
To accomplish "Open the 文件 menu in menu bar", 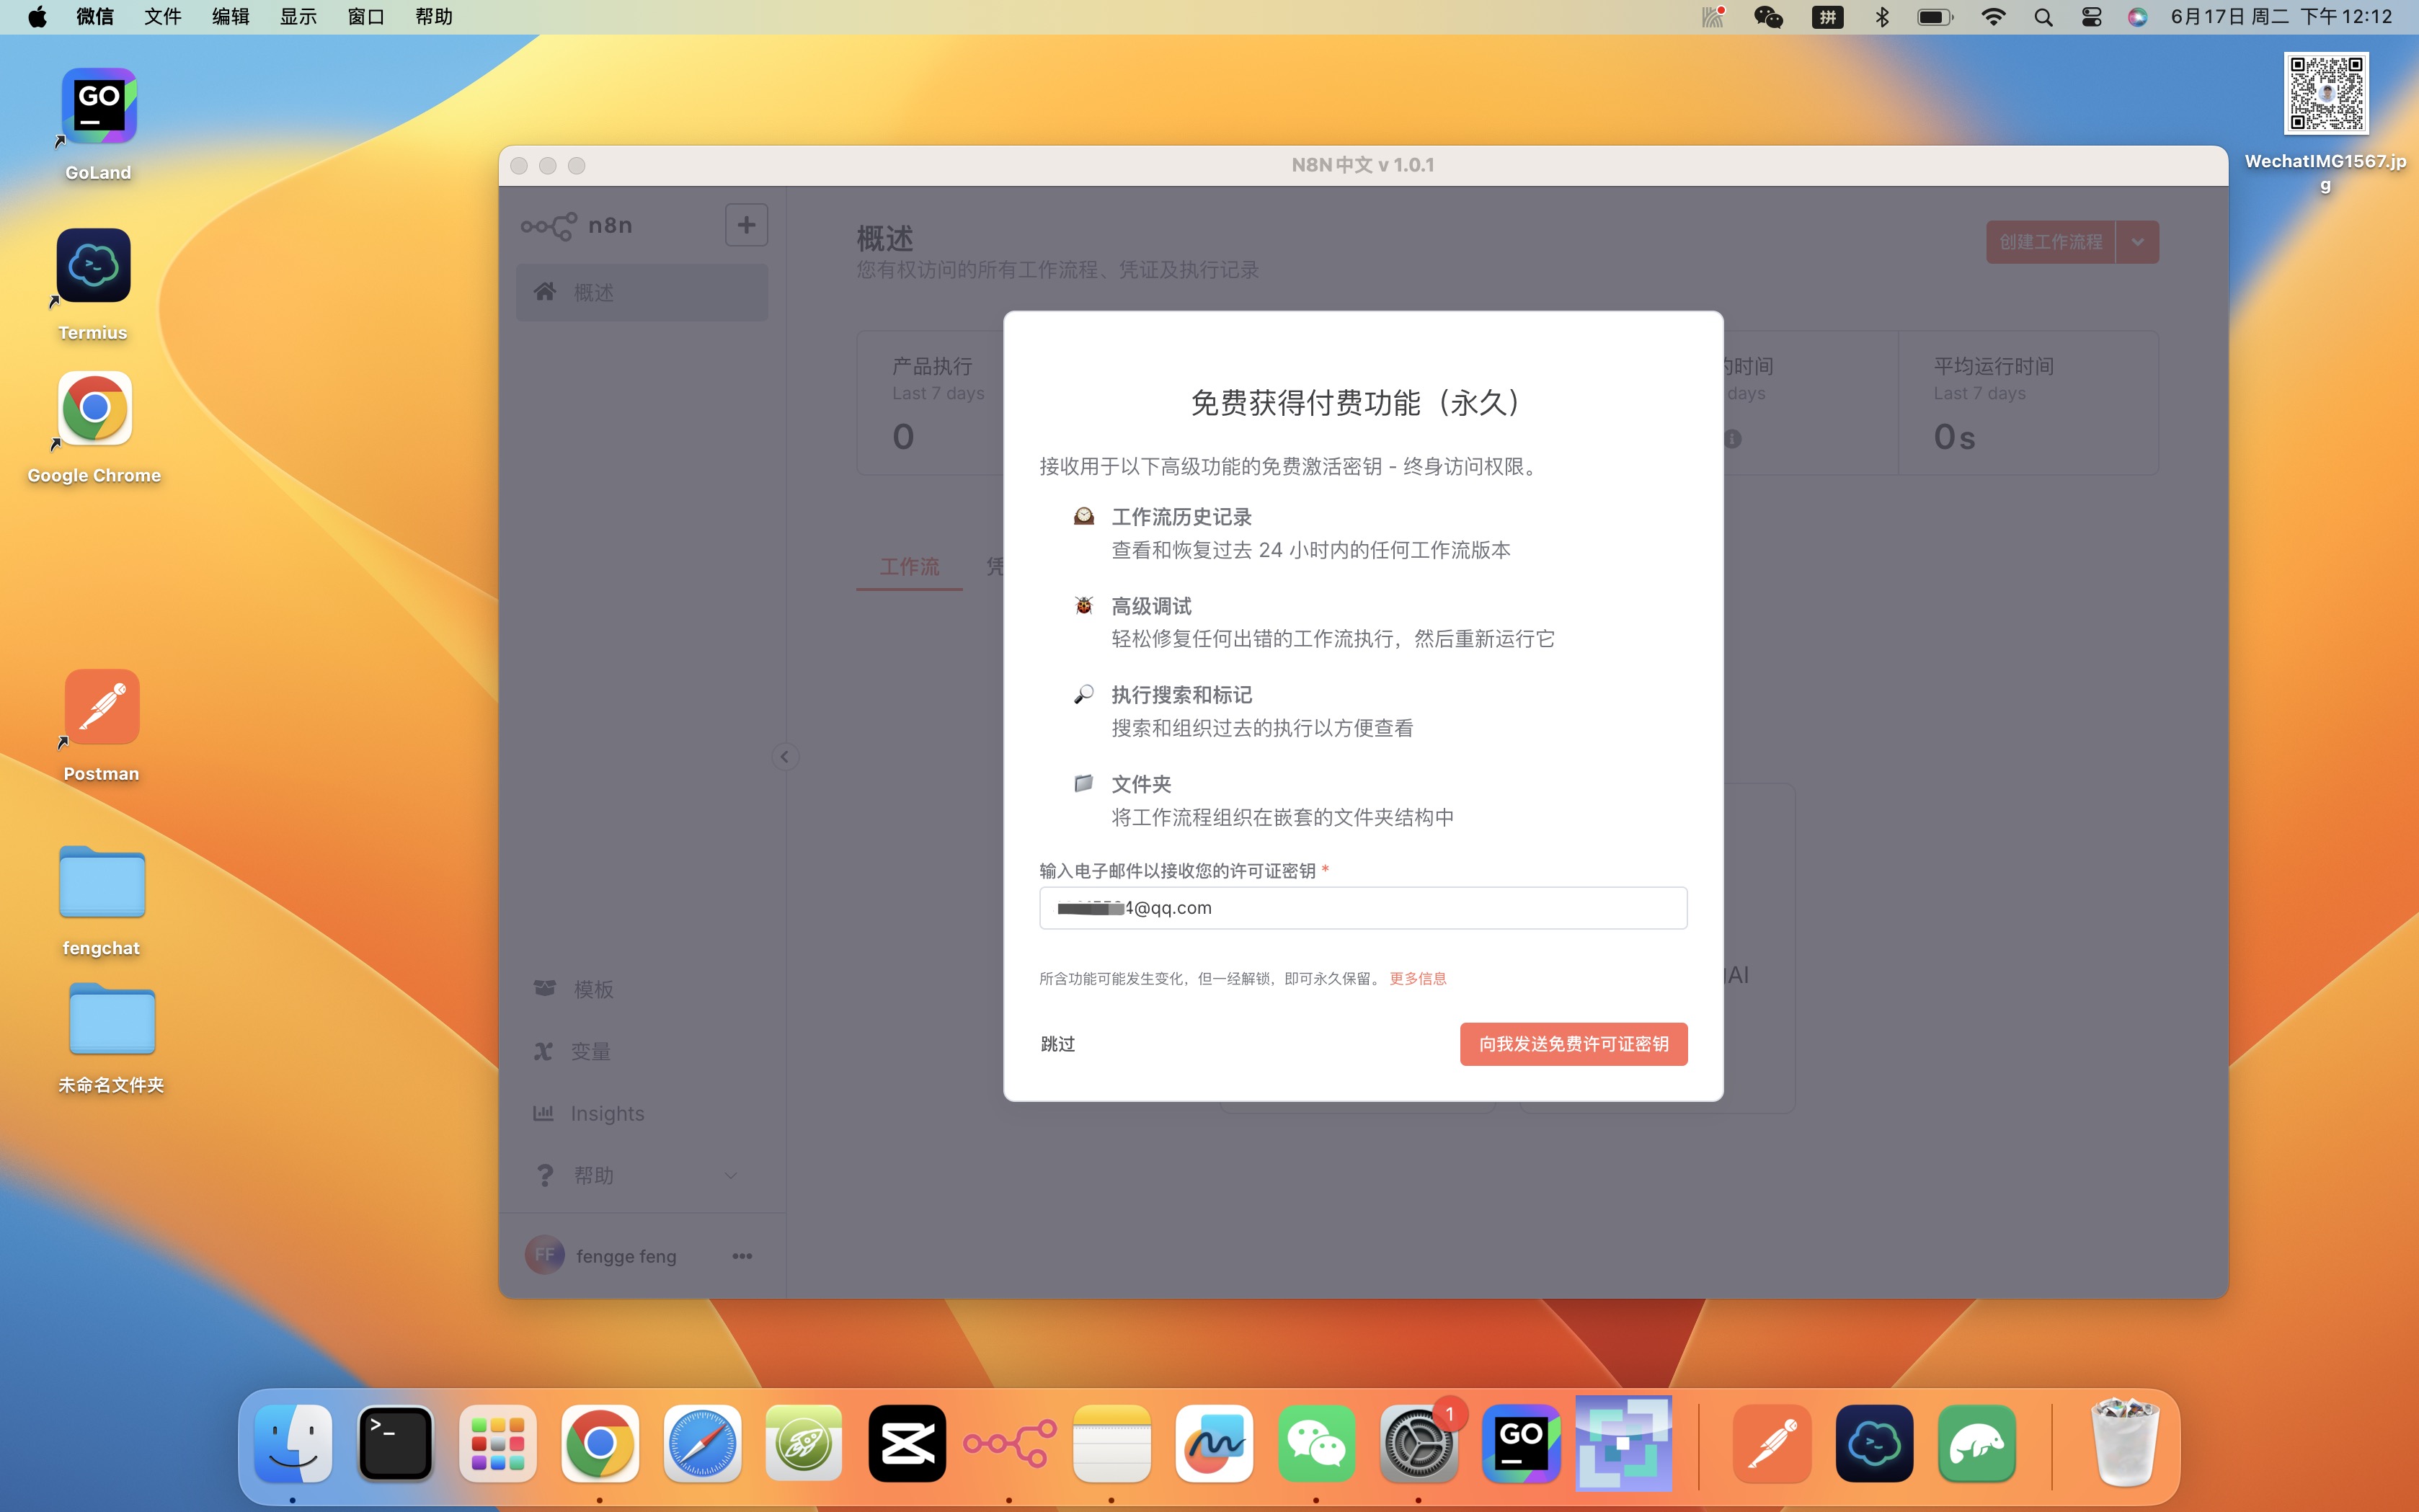I will click(x=162, y=17).
